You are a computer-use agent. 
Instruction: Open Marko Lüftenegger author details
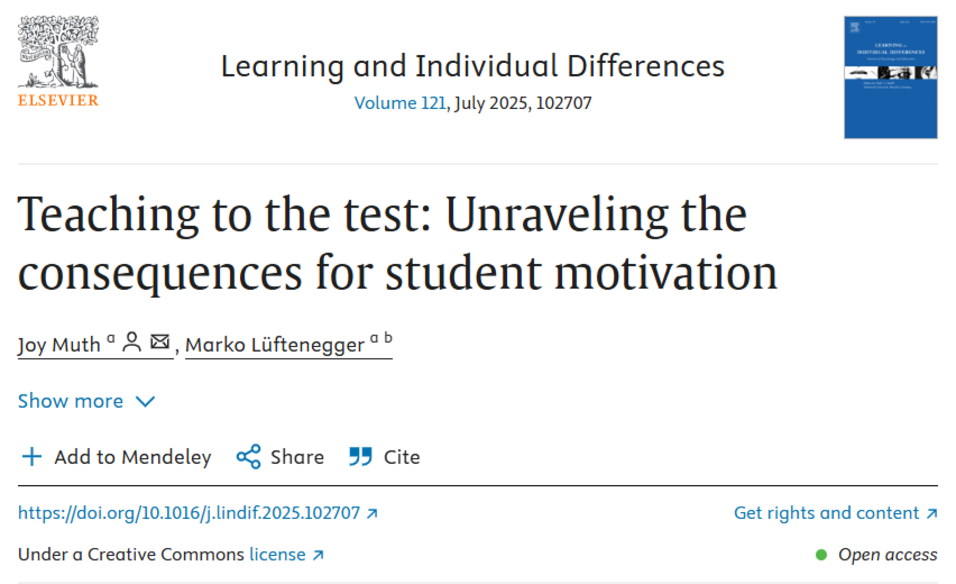click(288, 344)
